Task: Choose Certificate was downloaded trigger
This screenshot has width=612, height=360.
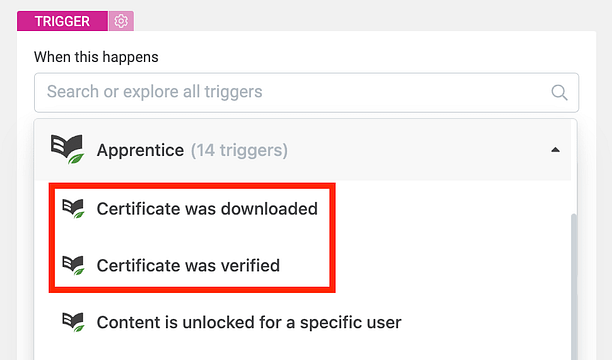Action: pyautogui.click(x=207, y=209)
